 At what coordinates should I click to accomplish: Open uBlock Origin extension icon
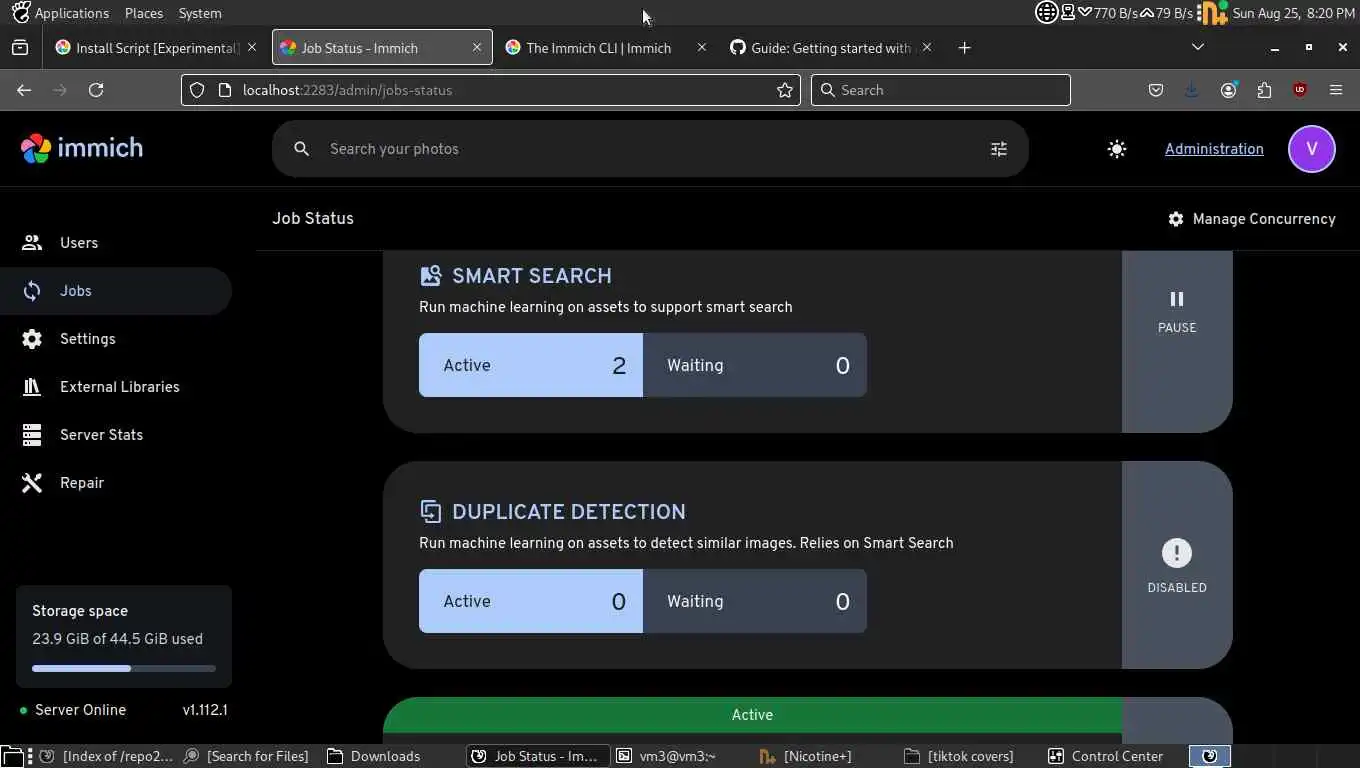tap(1300, 90)
